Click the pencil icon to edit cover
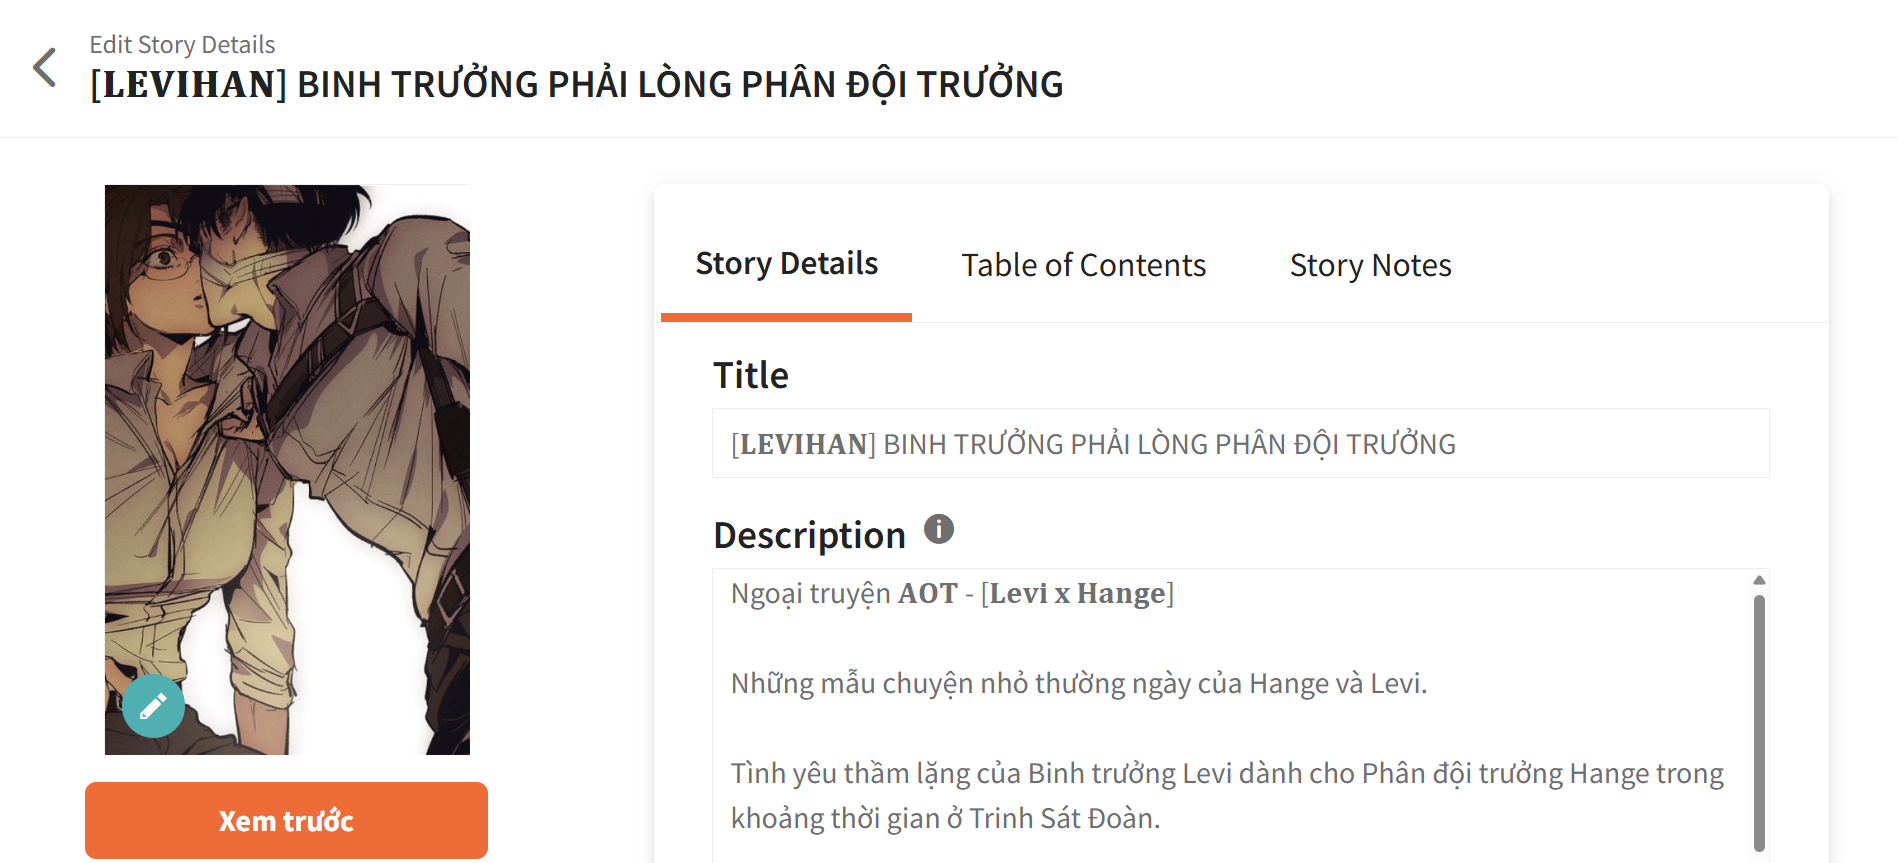 [153, 707]
